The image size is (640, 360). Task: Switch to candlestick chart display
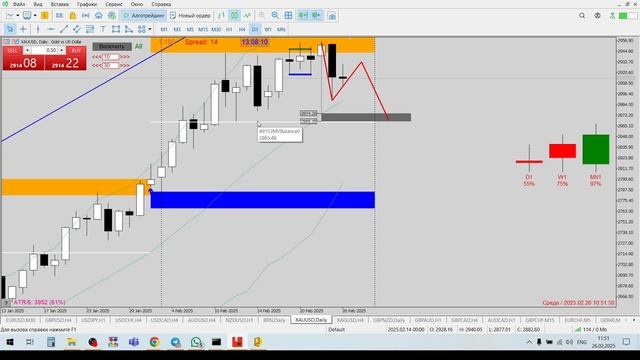click(x=234, y=16)
